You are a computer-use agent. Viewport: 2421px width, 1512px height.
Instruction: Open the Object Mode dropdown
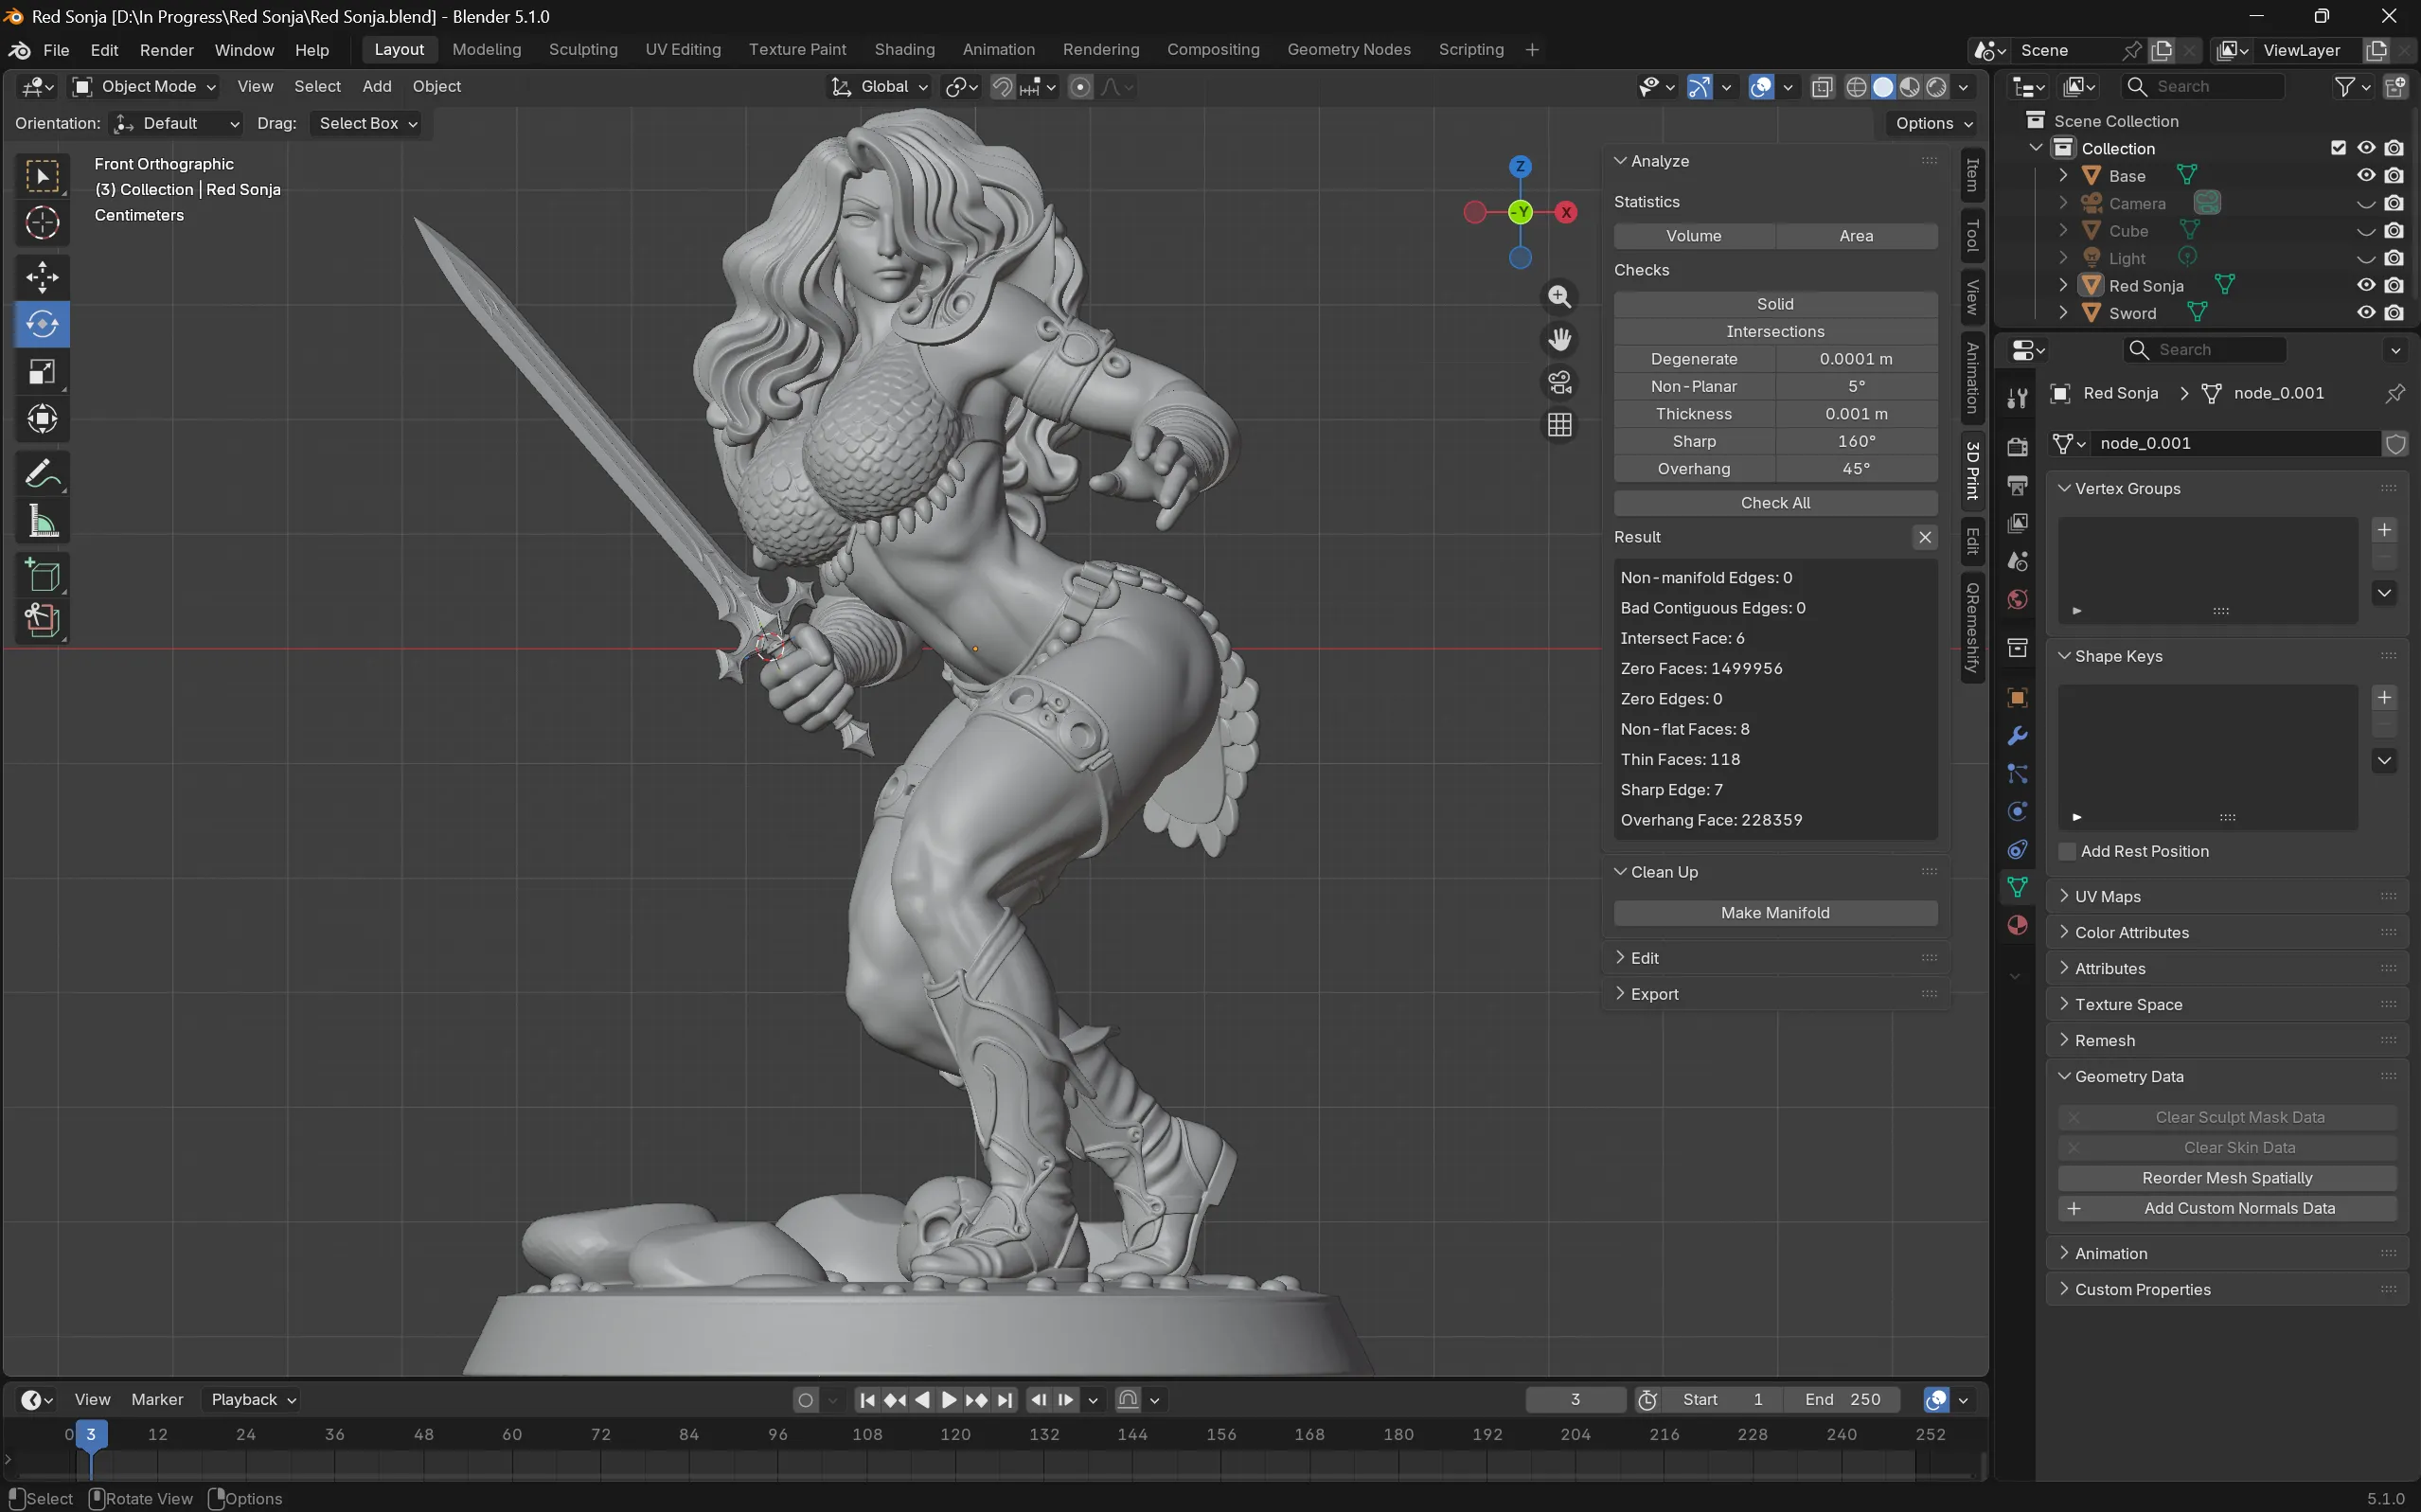coord(145,87)
